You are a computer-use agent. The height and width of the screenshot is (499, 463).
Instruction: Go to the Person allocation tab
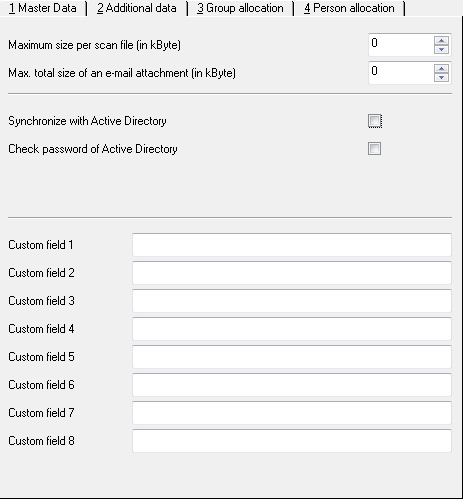(x=349, y=8)
